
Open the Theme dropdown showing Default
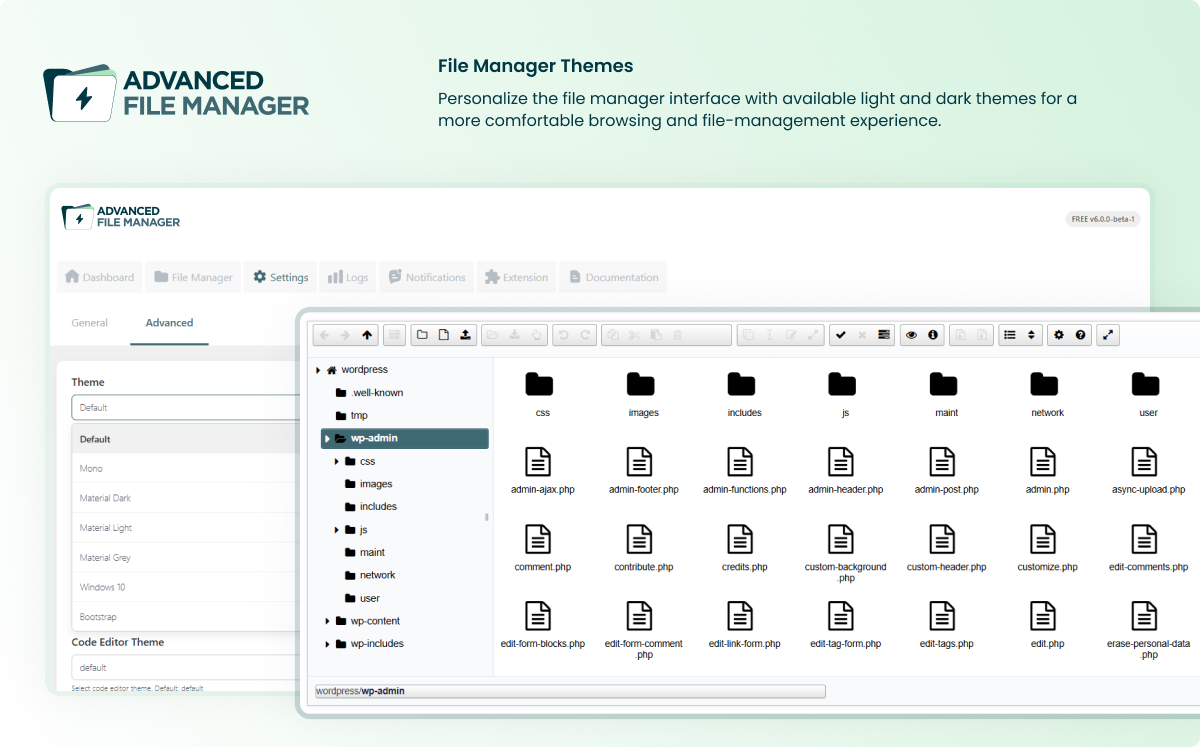tap(185, 407)
